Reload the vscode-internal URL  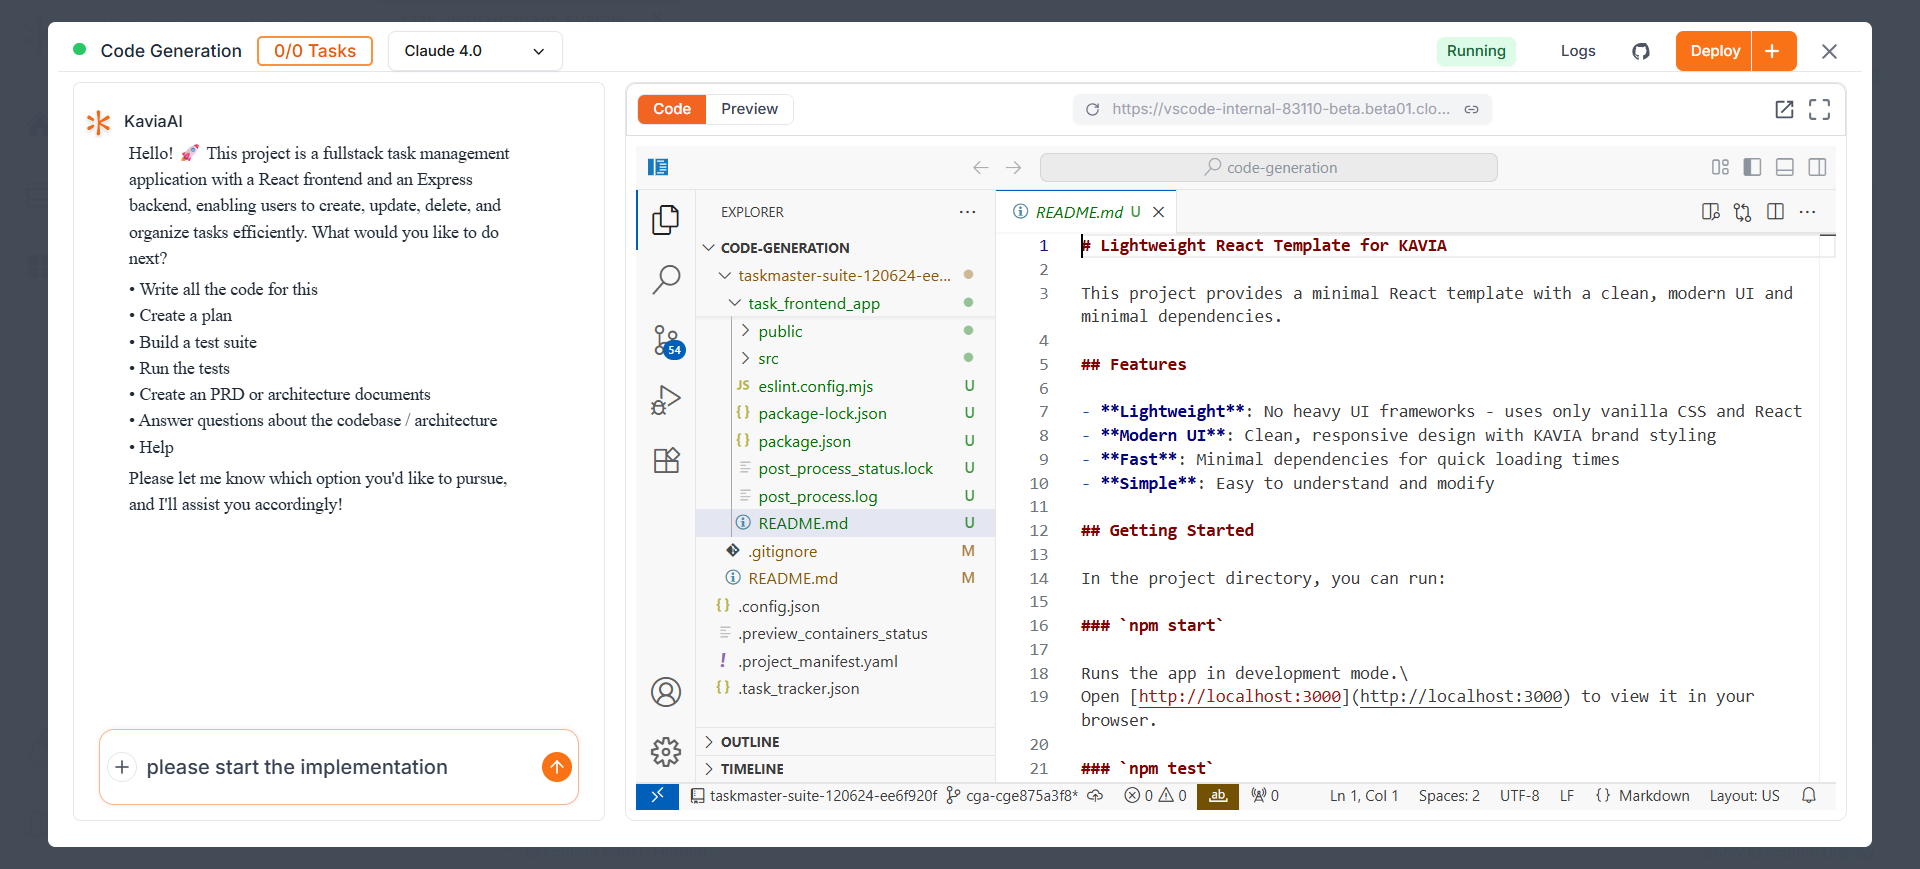pyautogui.click(x=1092, y=109)
